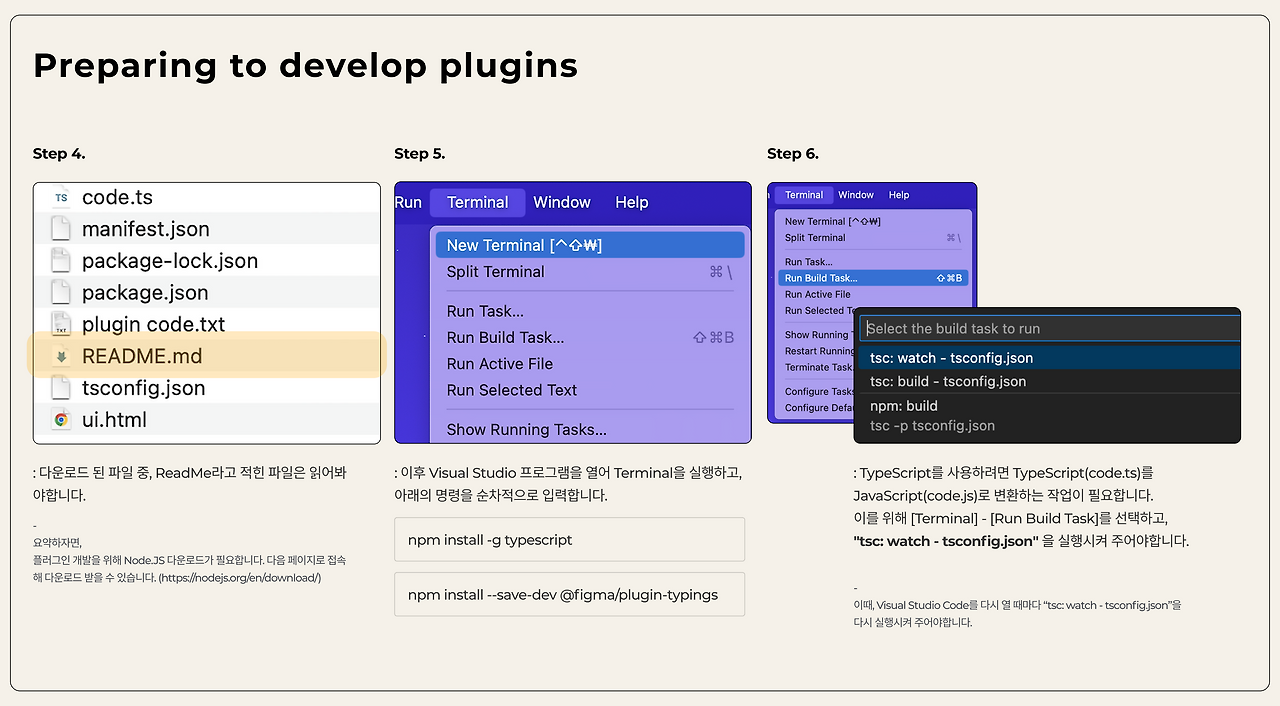Click the TypeScript icon next to code.ts
Screen dimensions: 1280x706
(x=61, y=198)
